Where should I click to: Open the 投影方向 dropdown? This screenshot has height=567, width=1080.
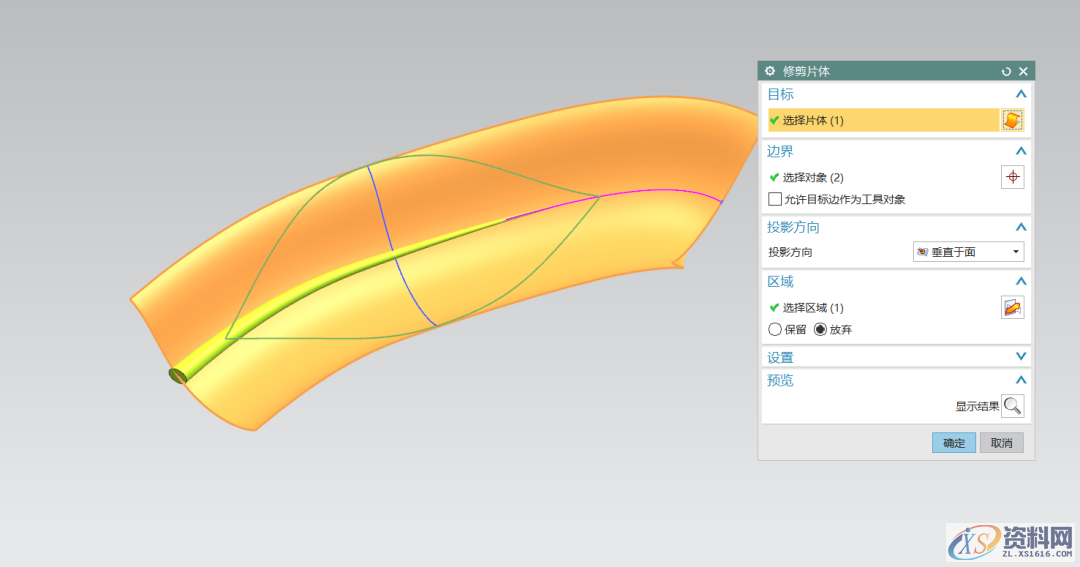968,252
